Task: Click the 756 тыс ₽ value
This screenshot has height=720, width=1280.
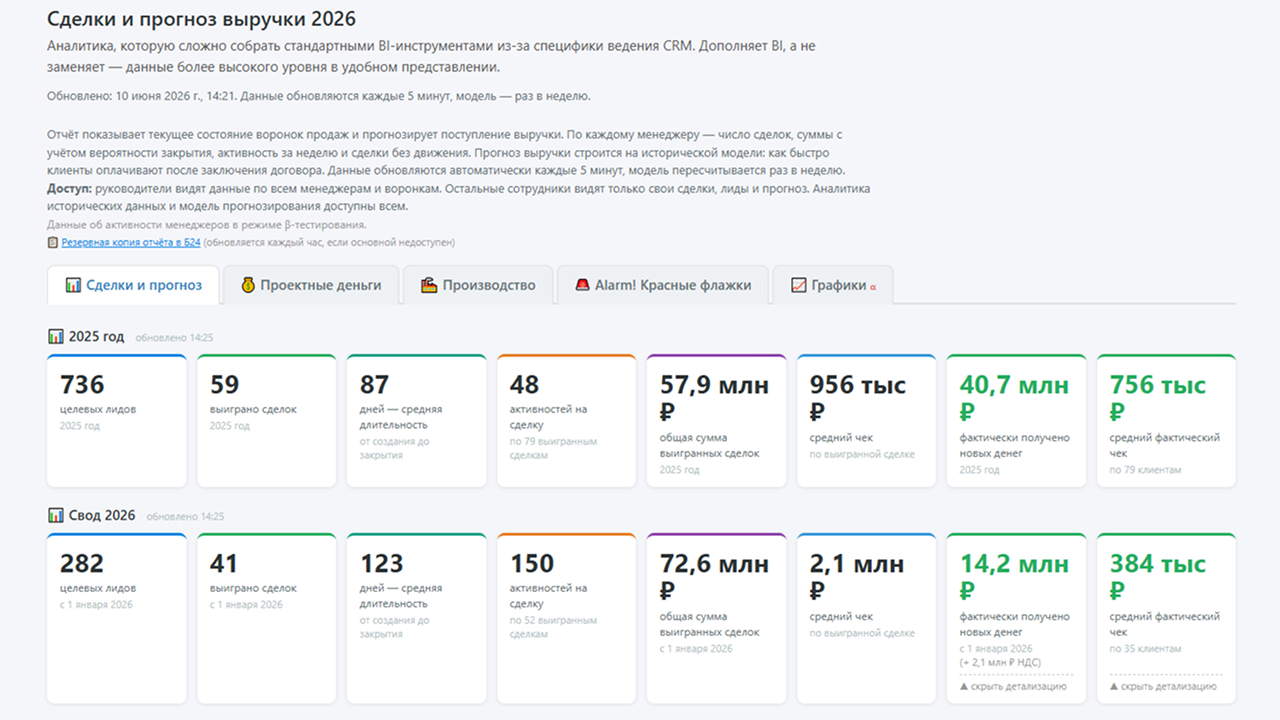Action: [x=1158, y=397]
